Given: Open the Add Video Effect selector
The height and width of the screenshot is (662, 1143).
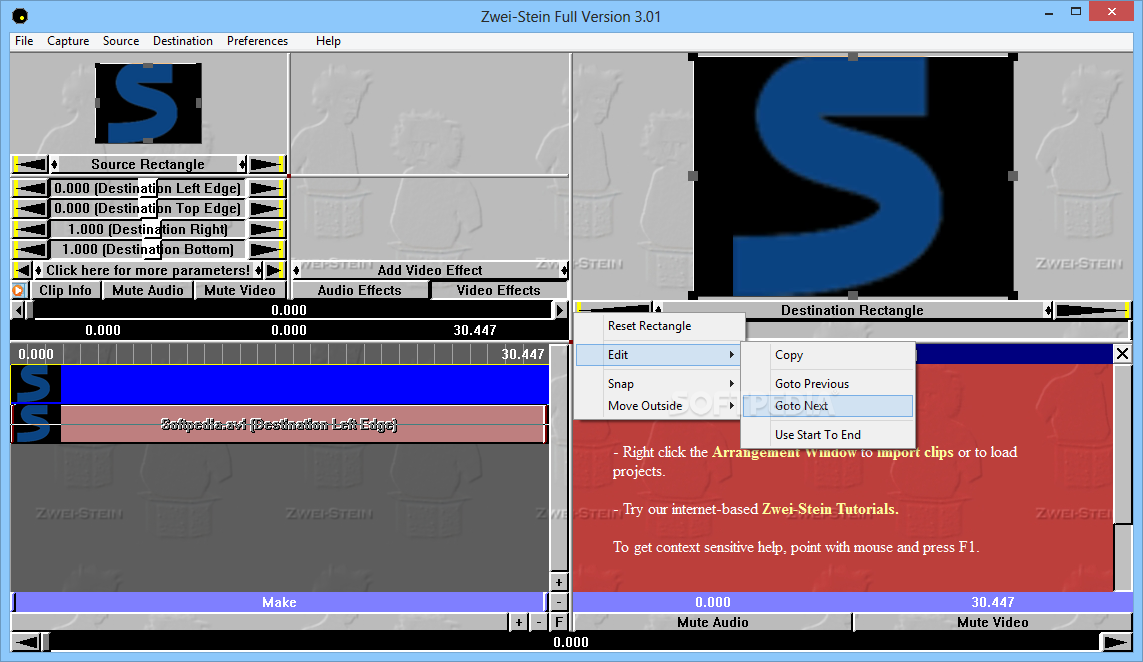Looking at the screenshot, I should click(430, 270).
